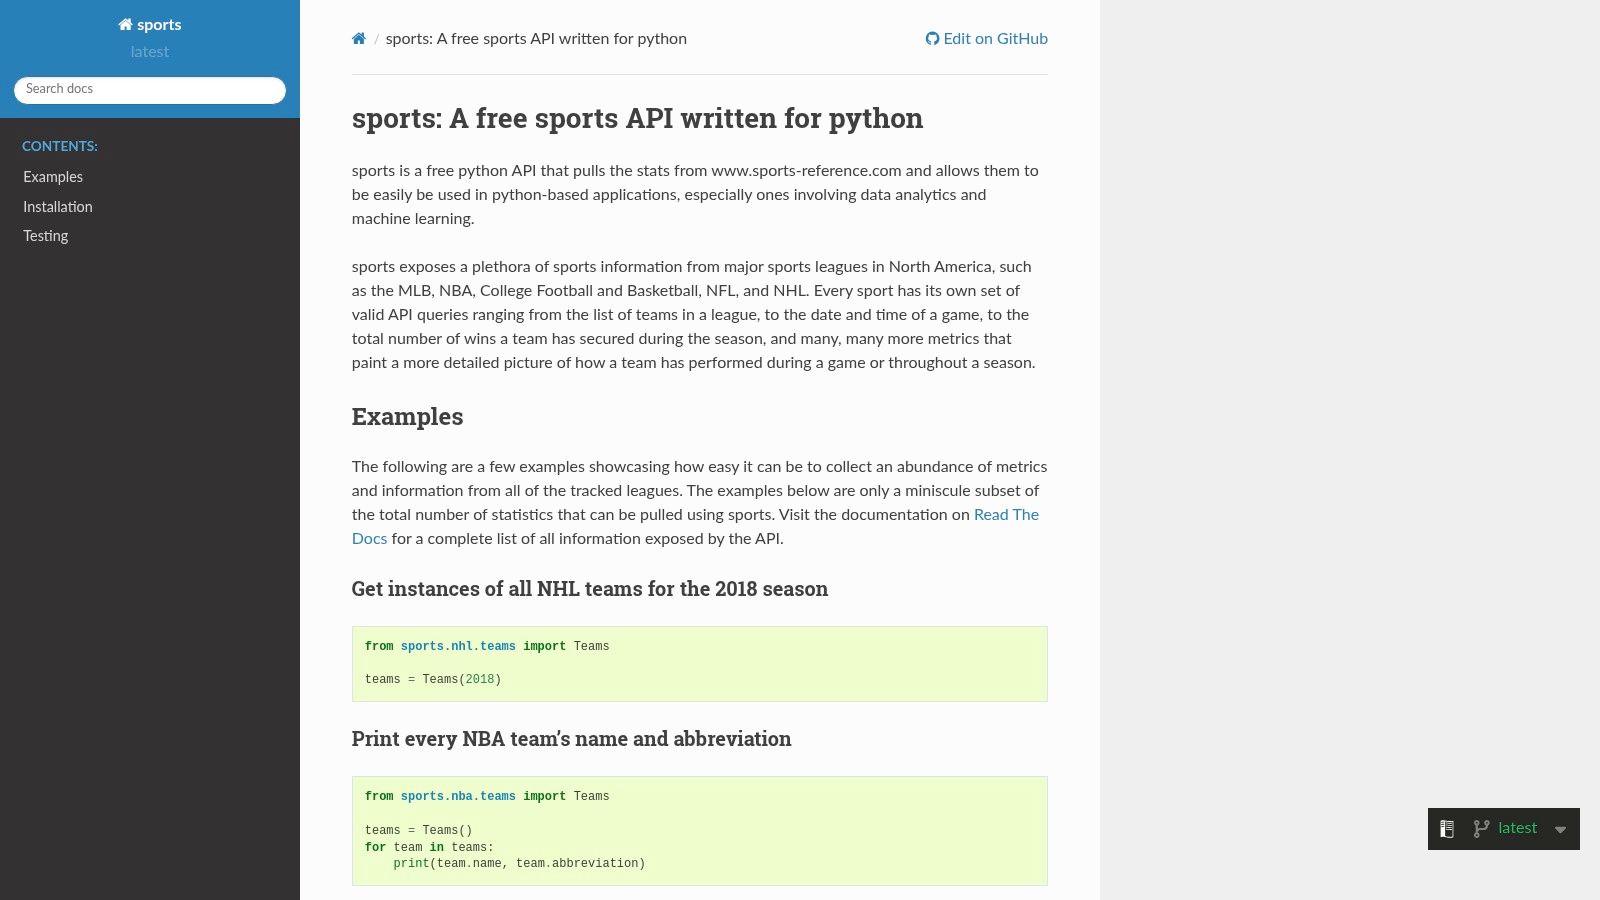Click the Edit on GitHub link
This screenshot has height=900, width=1600.
click(x=987, y=39)
